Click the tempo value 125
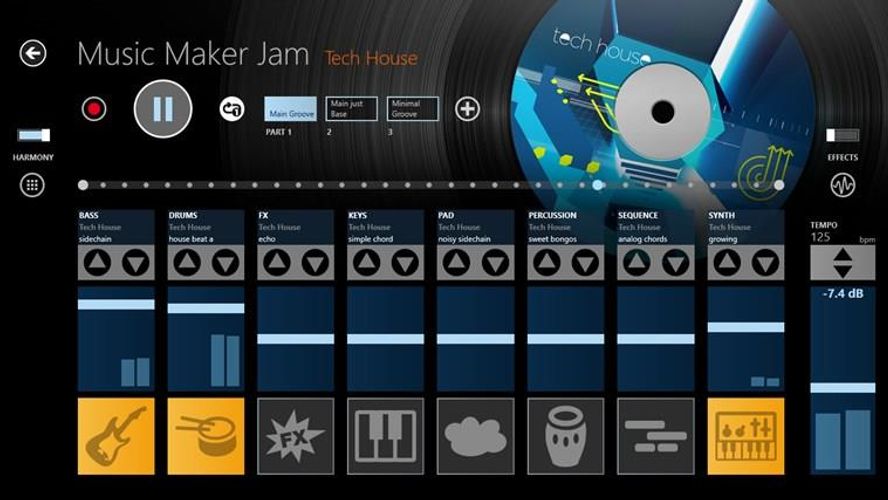The width and height of the screenshot is (888, 500). click(x=821, y=237)
